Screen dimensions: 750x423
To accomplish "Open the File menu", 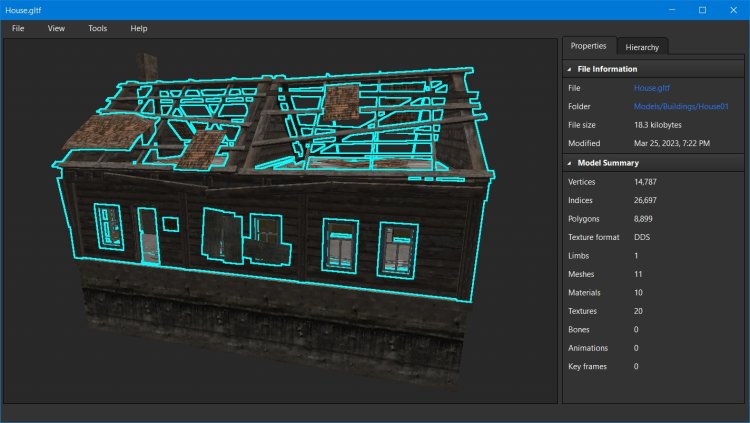I will 18,28.
